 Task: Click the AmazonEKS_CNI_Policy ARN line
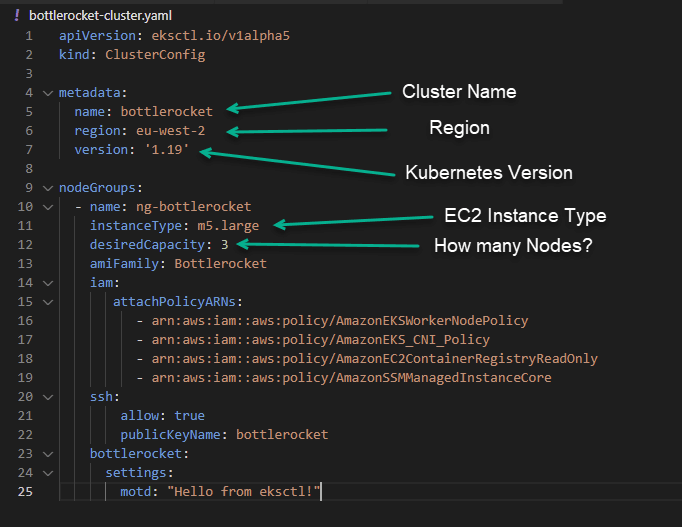point(321,340)
